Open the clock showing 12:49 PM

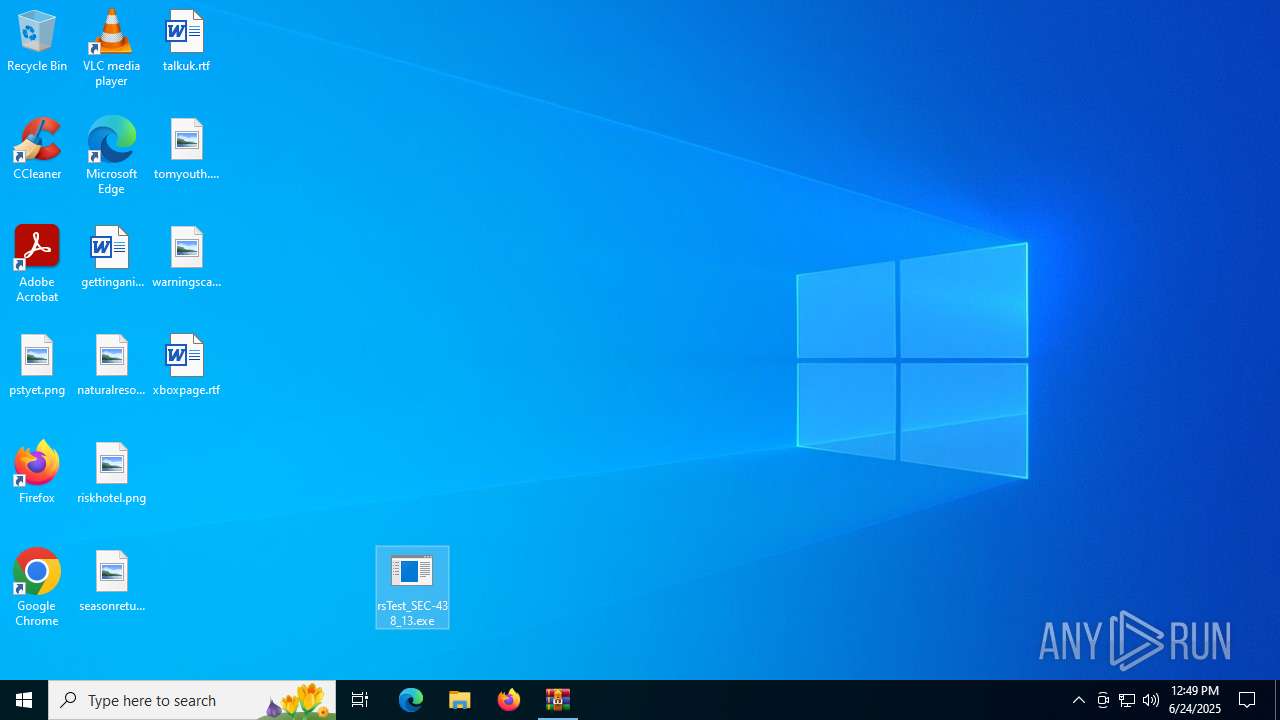pos(1195,700)
